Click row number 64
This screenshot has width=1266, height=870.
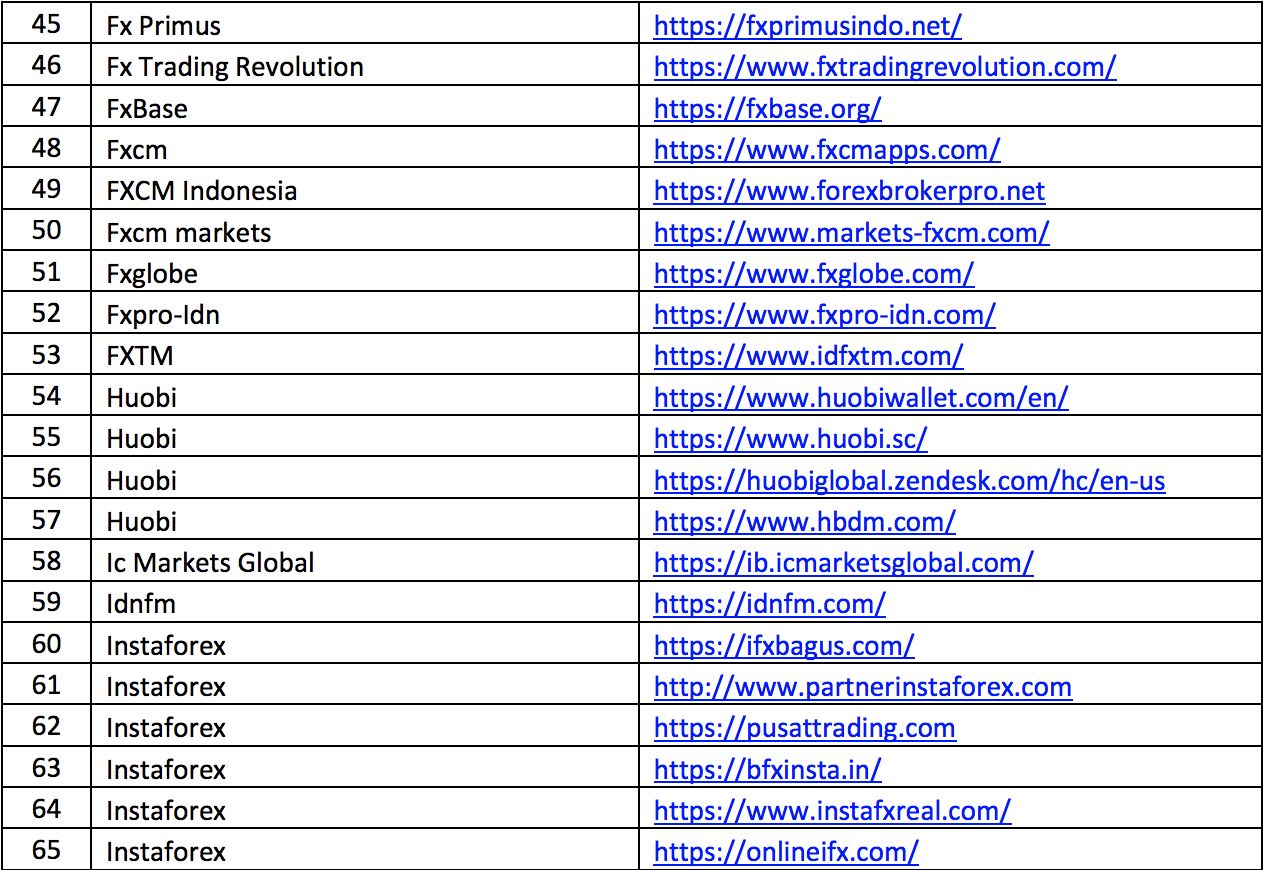coord(47,809)
